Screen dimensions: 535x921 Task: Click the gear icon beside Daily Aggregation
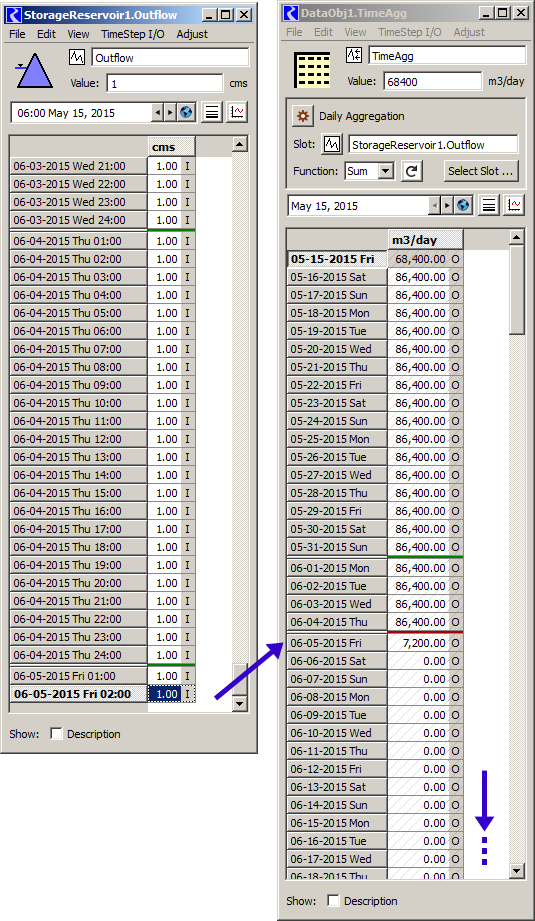[x=303, y=116]
